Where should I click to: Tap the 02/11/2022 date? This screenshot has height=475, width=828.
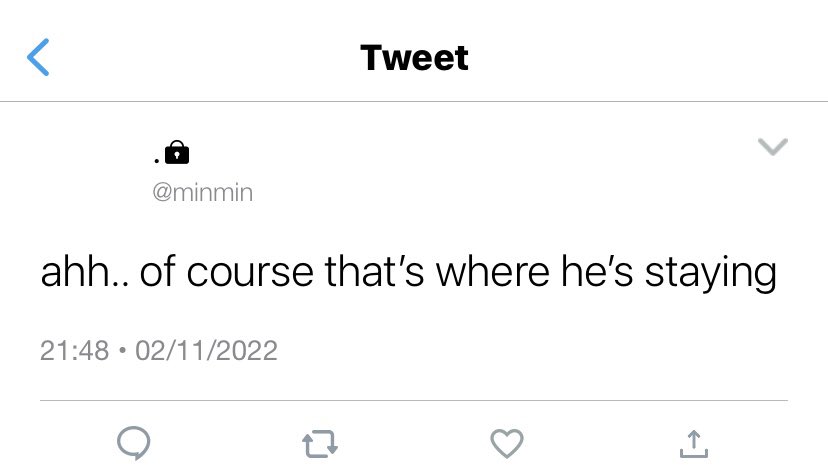[x=206, y=350]
